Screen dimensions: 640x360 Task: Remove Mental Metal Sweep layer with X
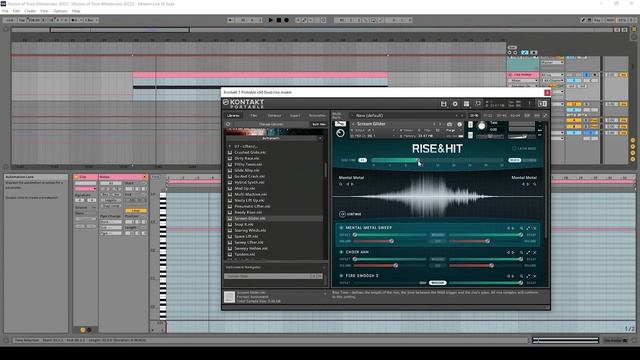(x=535, y=228)
